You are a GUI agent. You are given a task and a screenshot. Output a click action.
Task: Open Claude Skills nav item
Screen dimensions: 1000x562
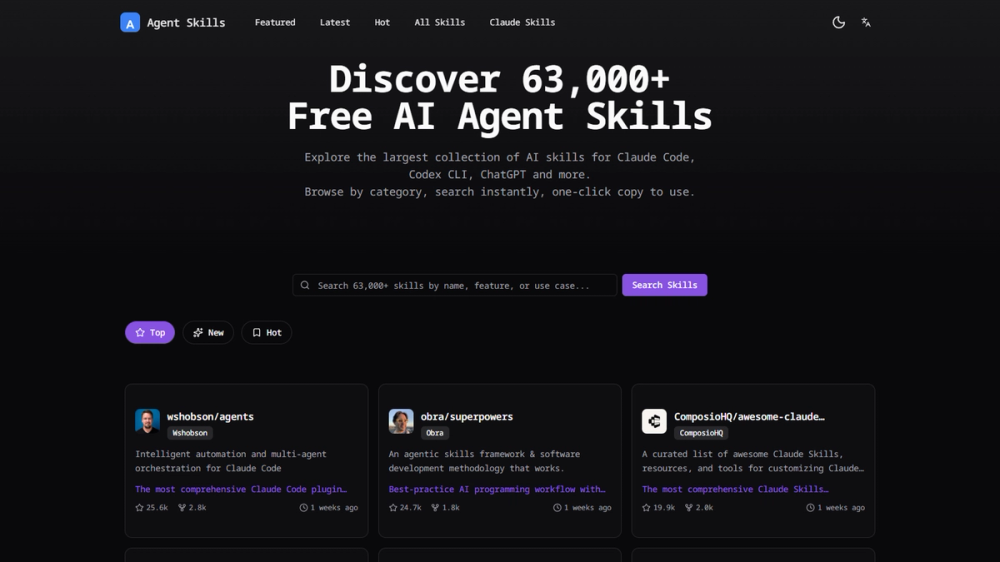click(x=522, y=22)
